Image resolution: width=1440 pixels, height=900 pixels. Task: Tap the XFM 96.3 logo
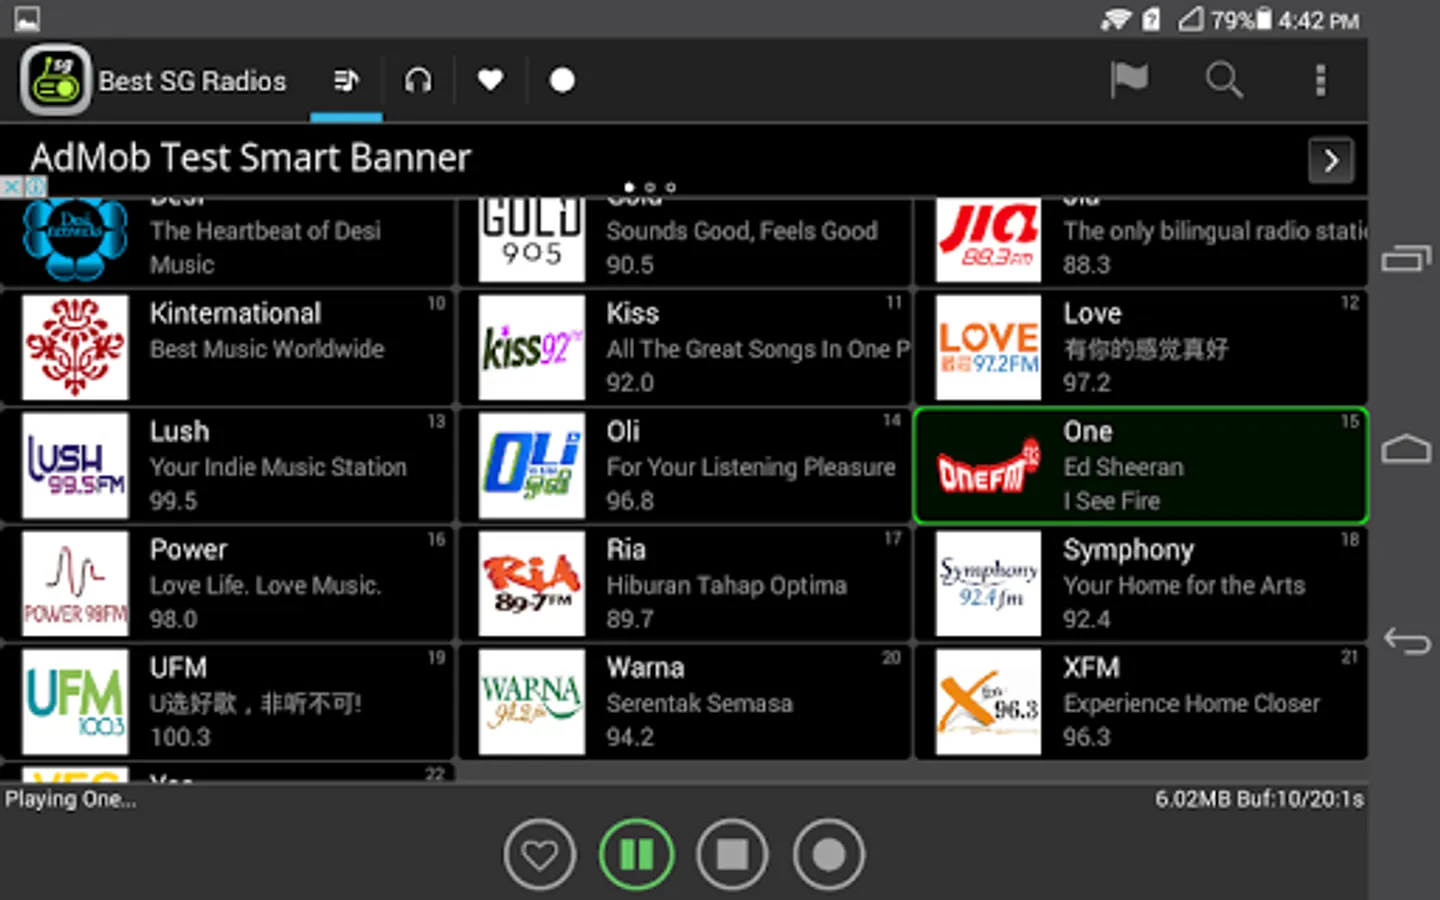(x=988, y=701)
